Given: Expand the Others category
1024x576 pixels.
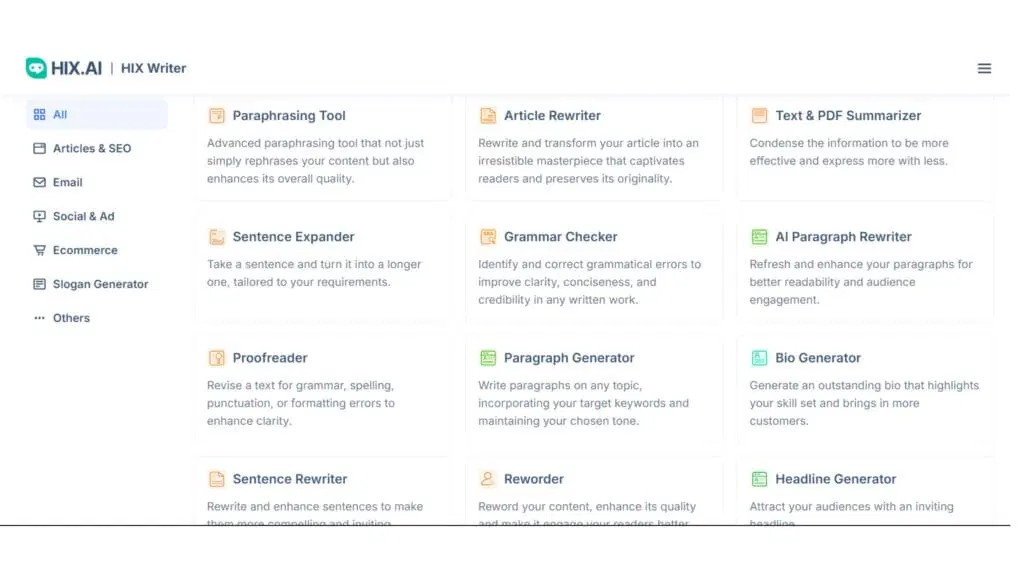Looking at the screenshot, I should tap(71, 319).
